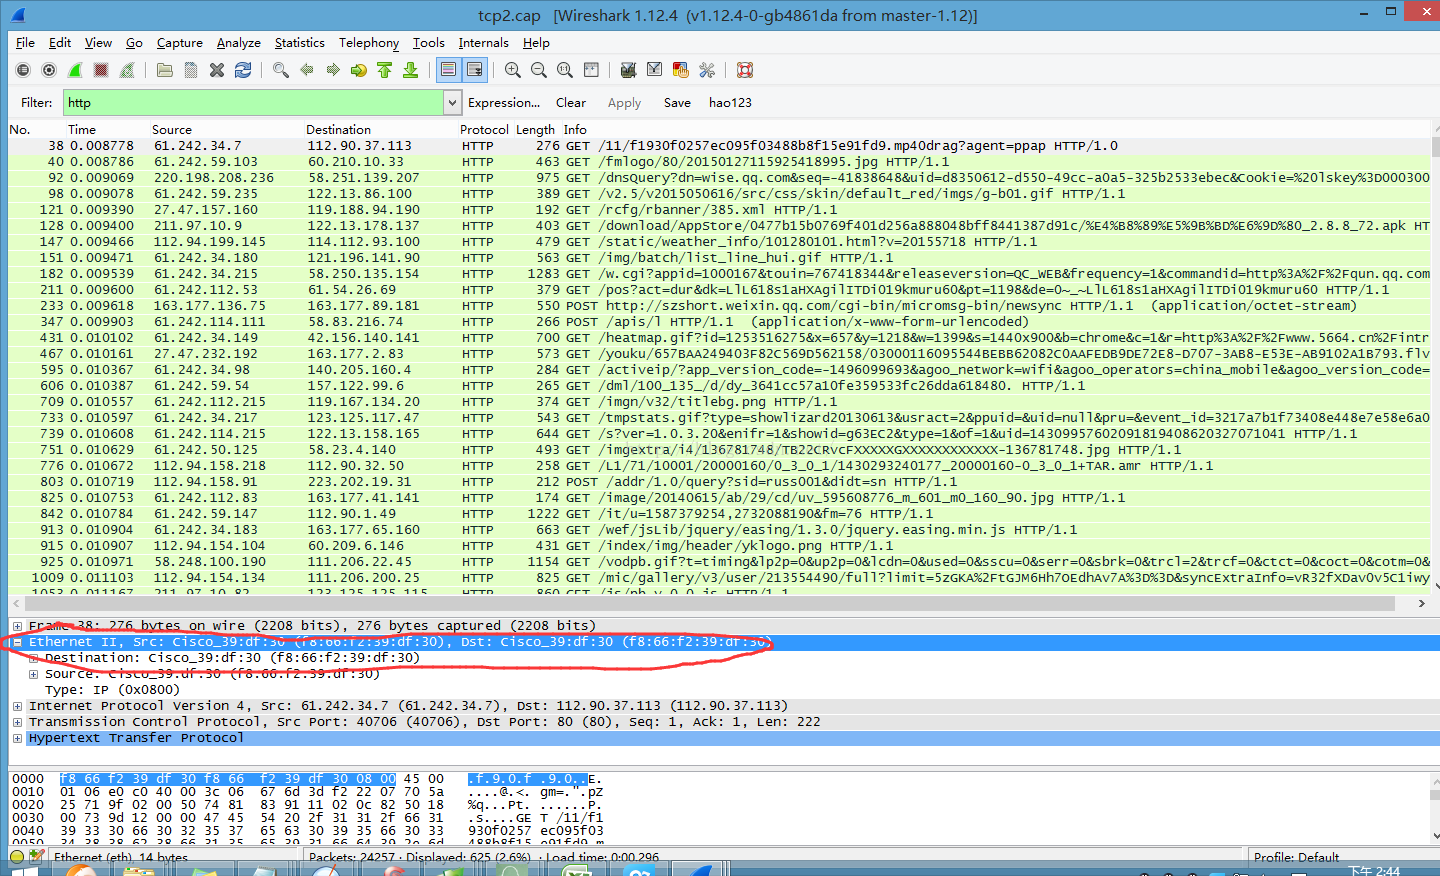Click the Expression... filter button
The image size is (1440, 876).
pos(503,103)
